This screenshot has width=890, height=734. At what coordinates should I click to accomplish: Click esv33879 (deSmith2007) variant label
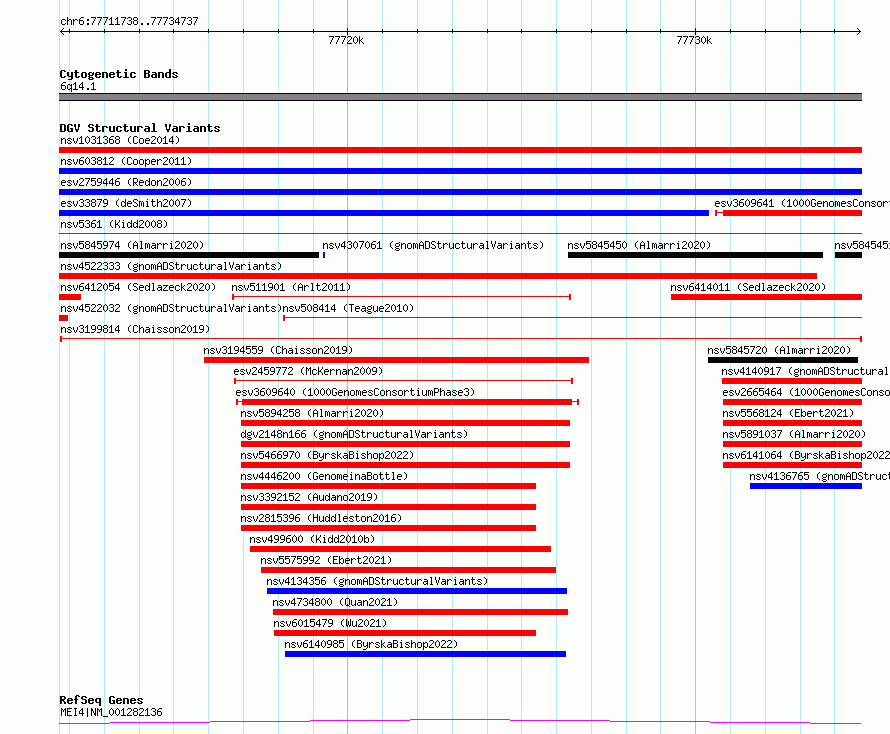click(x=126, y=203)
